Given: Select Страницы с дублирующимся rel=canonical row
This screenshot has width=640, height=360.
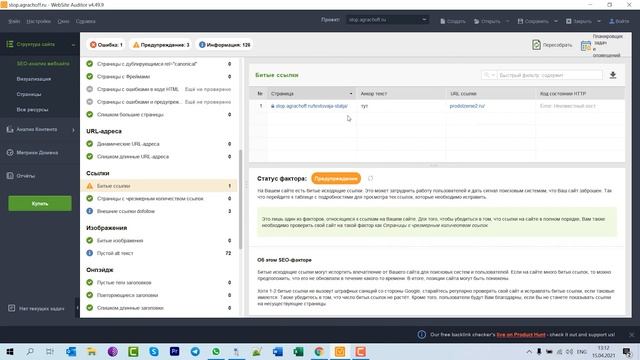Looking at the screenshot, I should pyautogui.click(x=159, y=64).
